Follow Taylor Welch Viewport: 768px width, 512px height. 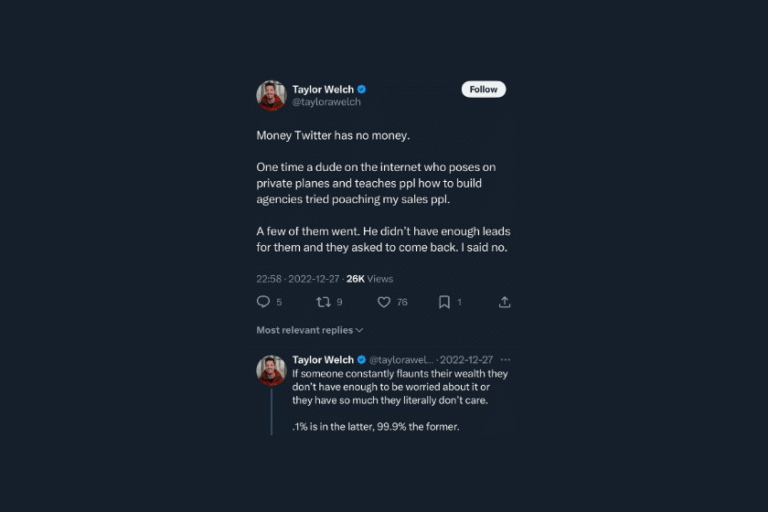click(x=483, y=89)
